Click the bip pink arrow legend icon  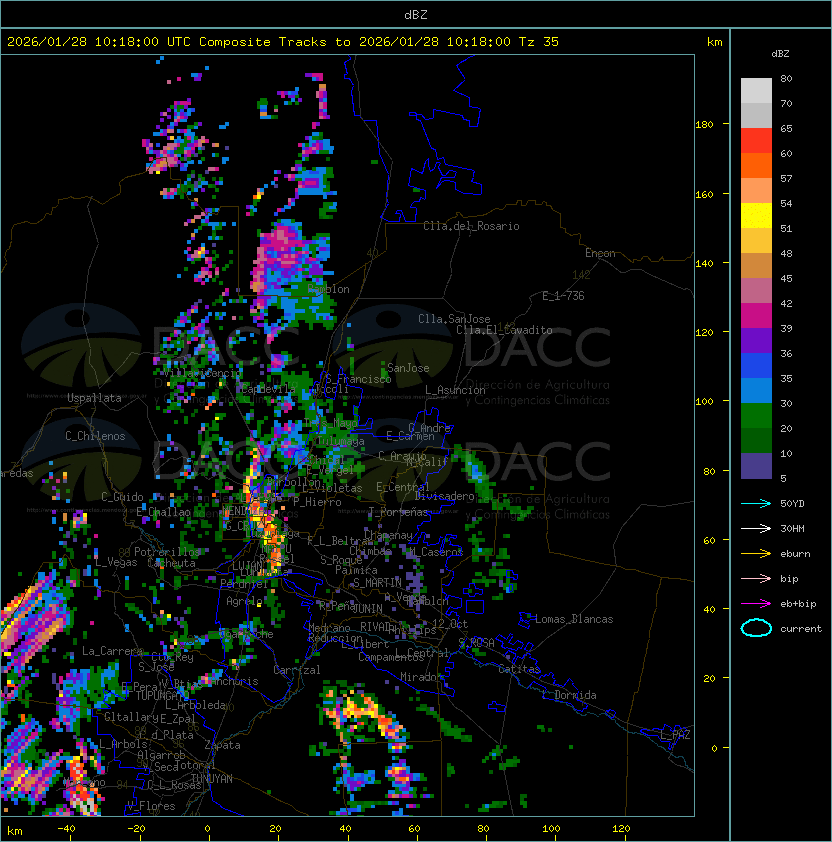756,578
